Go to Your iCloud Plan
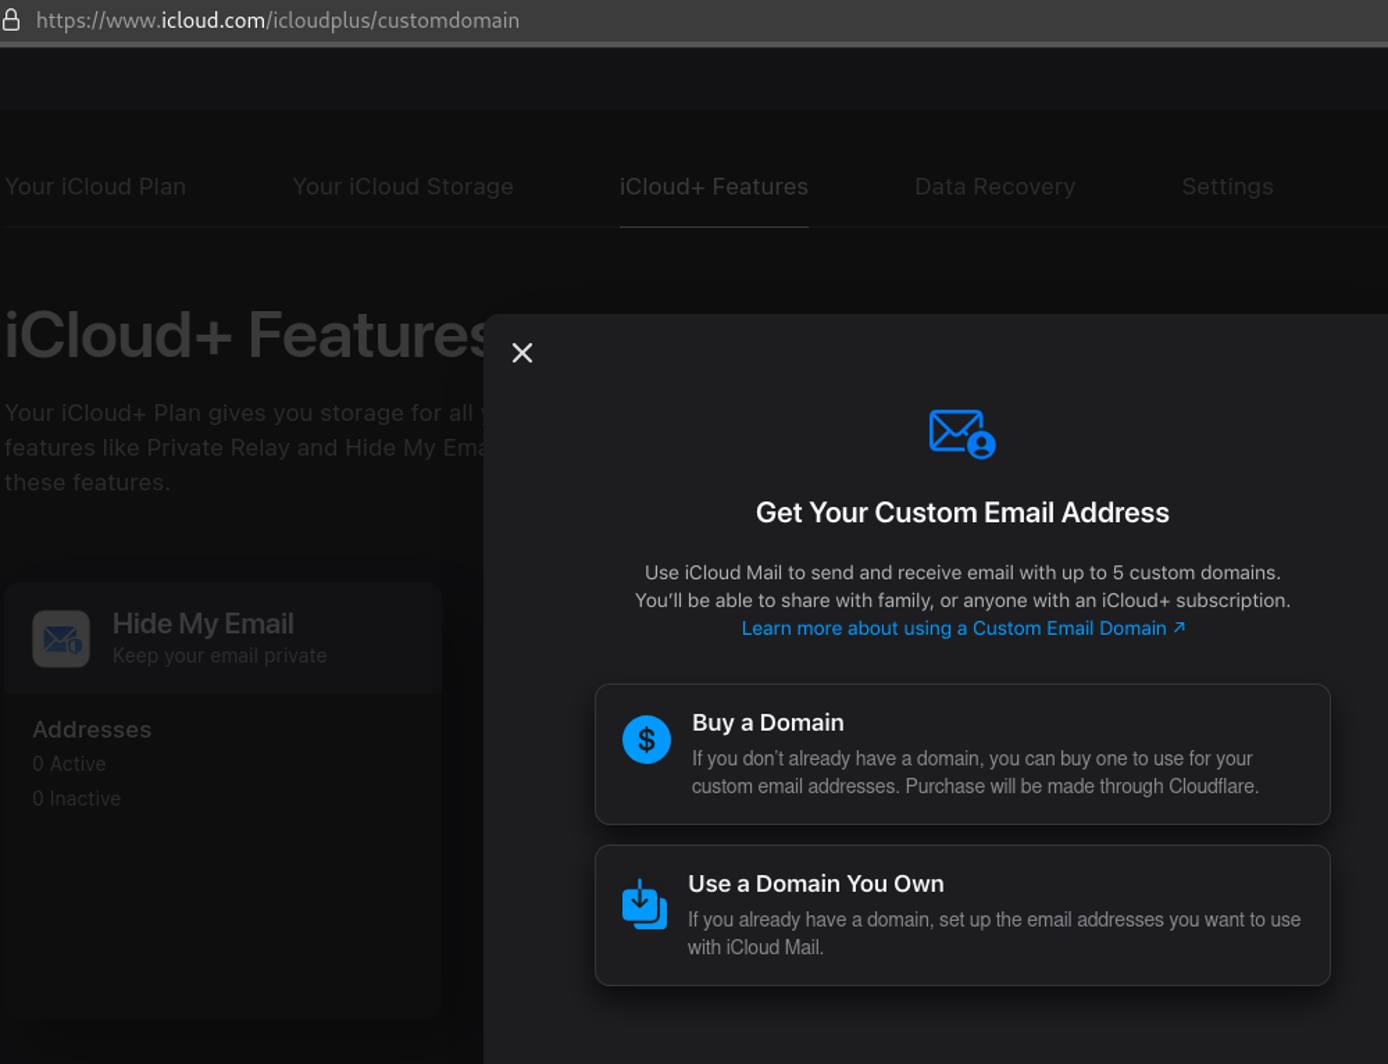Viewport: 1388px width, 1064px height. 95,186
